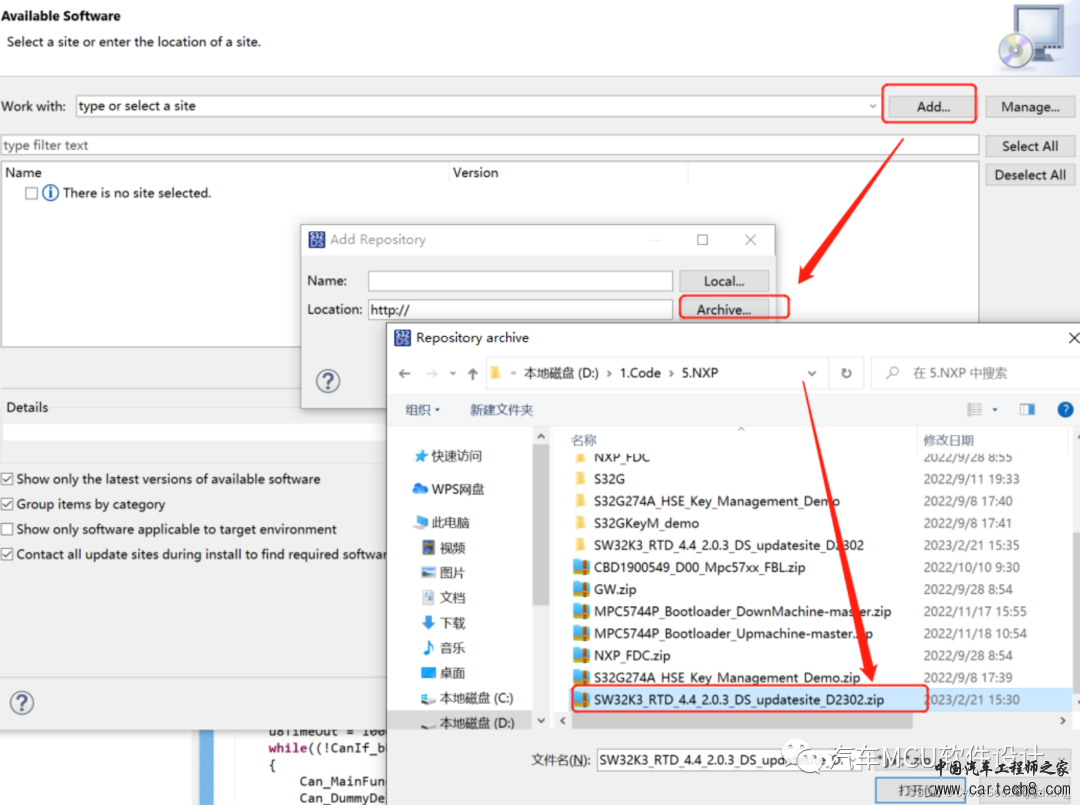Open 视频 (Videos) in the sidebar

click(443, 547)
